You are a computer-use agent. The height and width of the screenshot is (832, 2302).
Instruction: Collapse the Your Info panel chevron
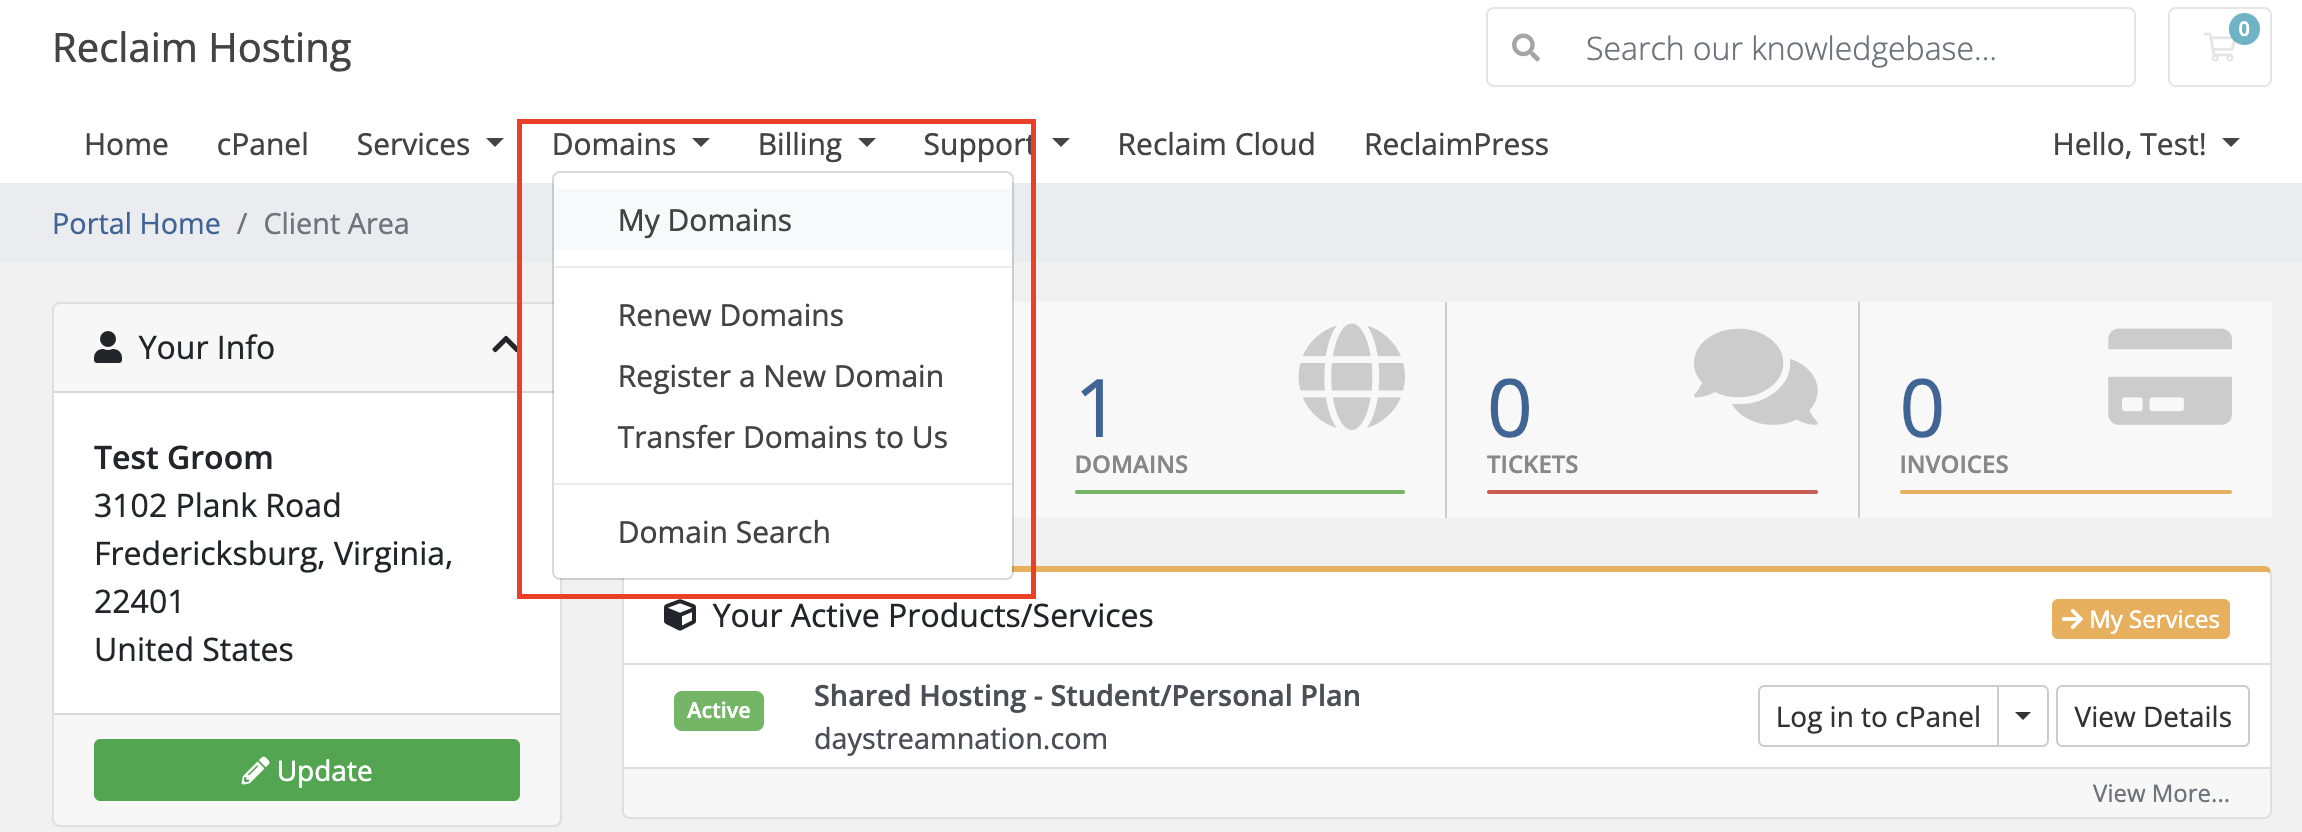click(505, 346)
